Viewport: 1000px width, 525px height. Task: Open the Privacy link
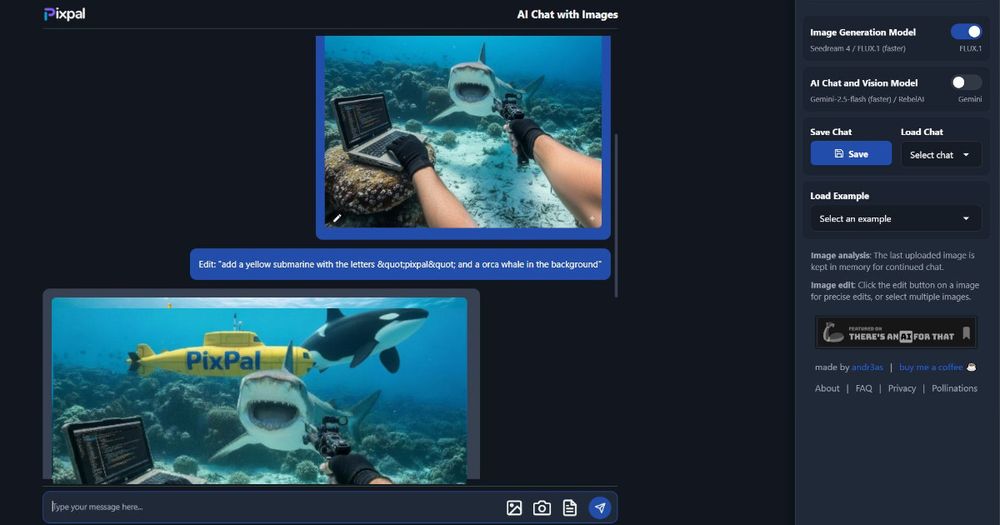click(x=902, y=388)
